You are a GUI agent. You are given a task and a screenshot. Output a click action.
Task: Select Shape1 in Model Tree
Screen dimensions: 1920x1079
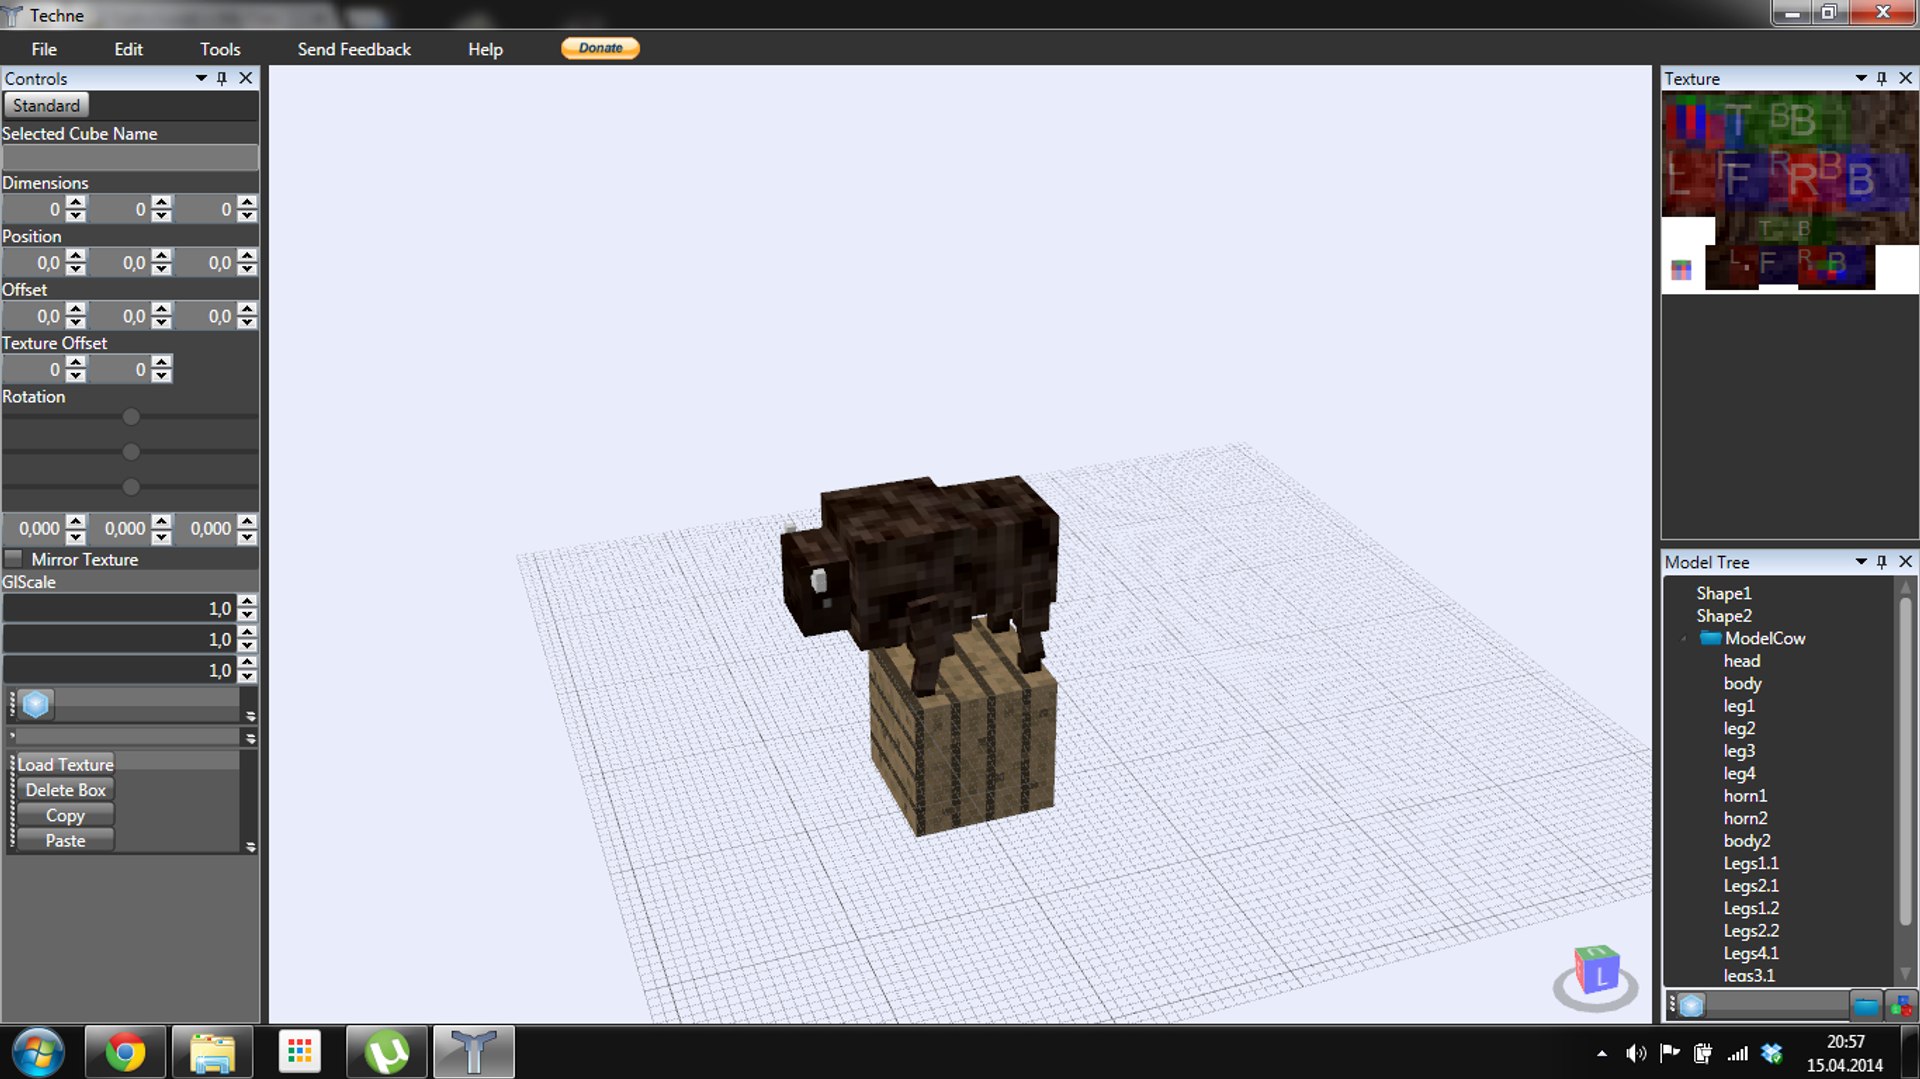click(x=1724, y=594)
